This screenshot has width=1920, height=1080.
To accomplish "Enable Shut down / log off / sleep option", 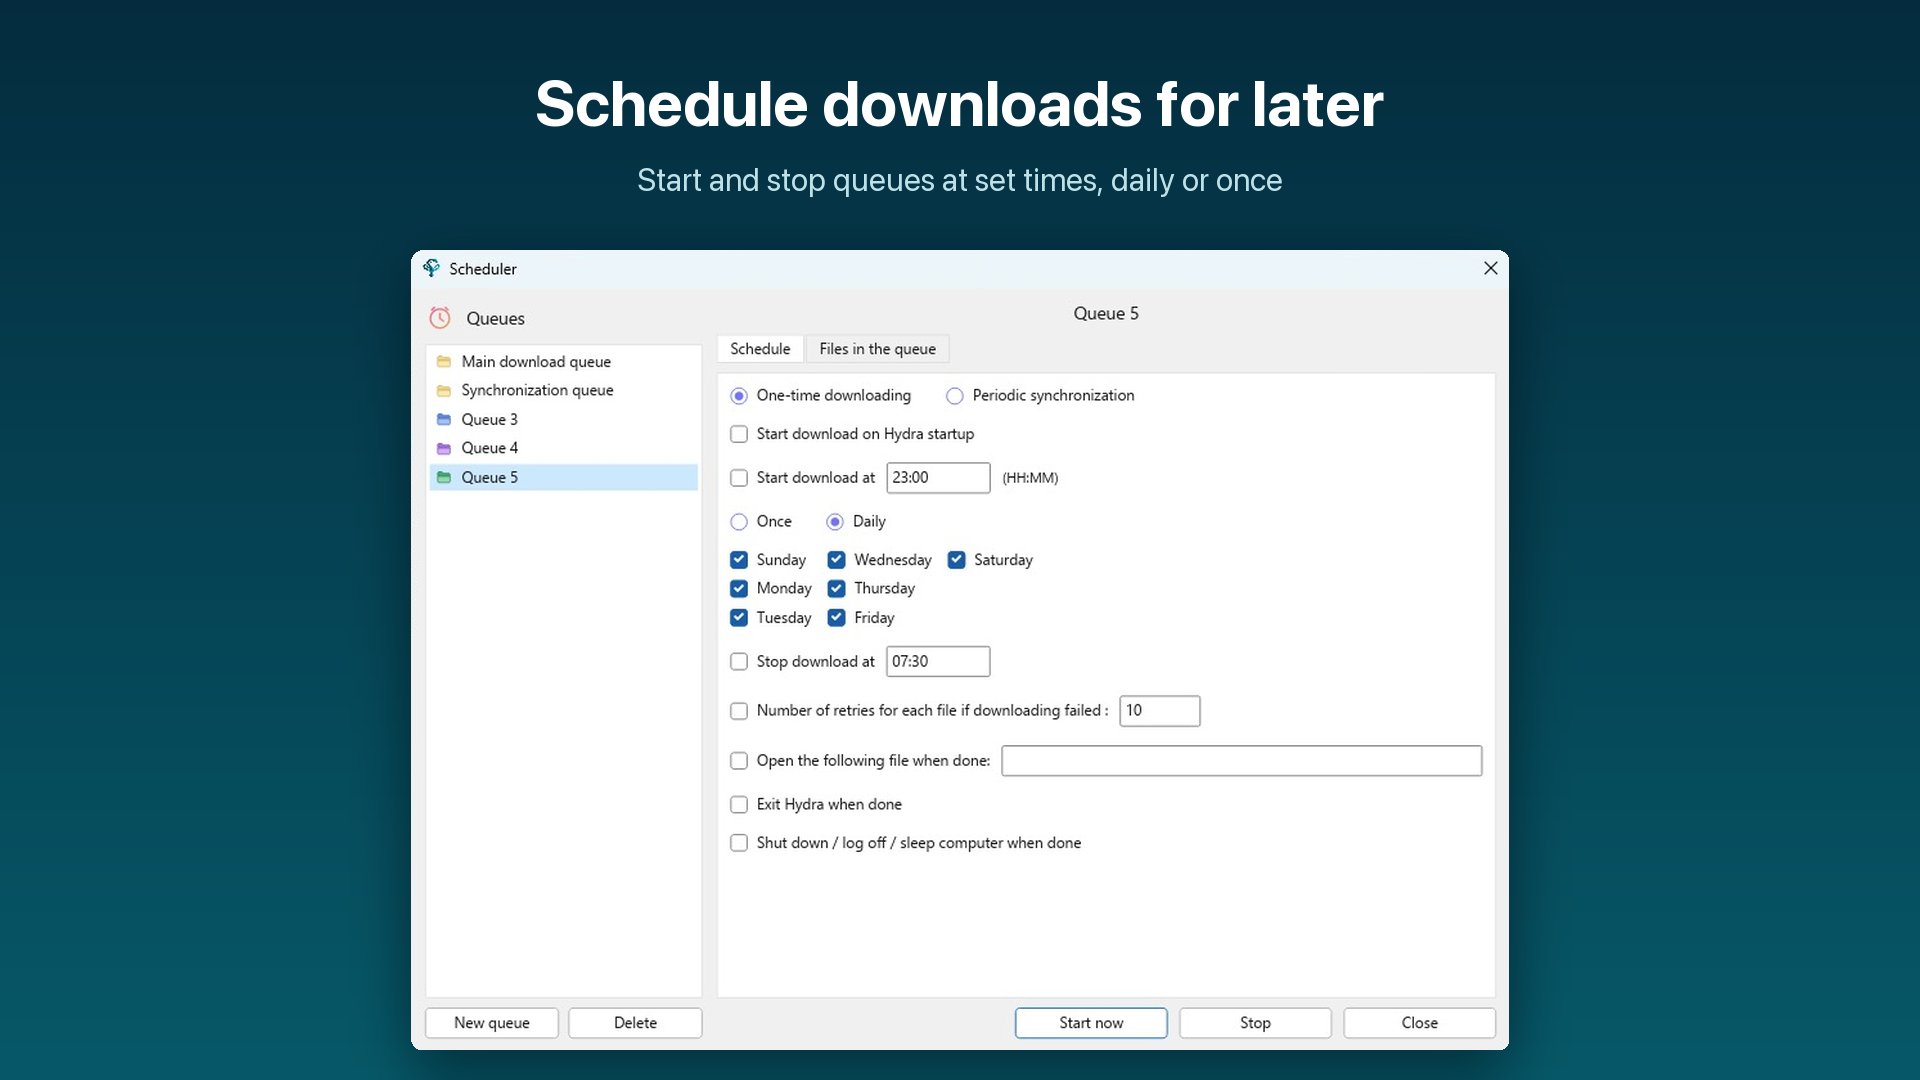I will coord(739,843).
